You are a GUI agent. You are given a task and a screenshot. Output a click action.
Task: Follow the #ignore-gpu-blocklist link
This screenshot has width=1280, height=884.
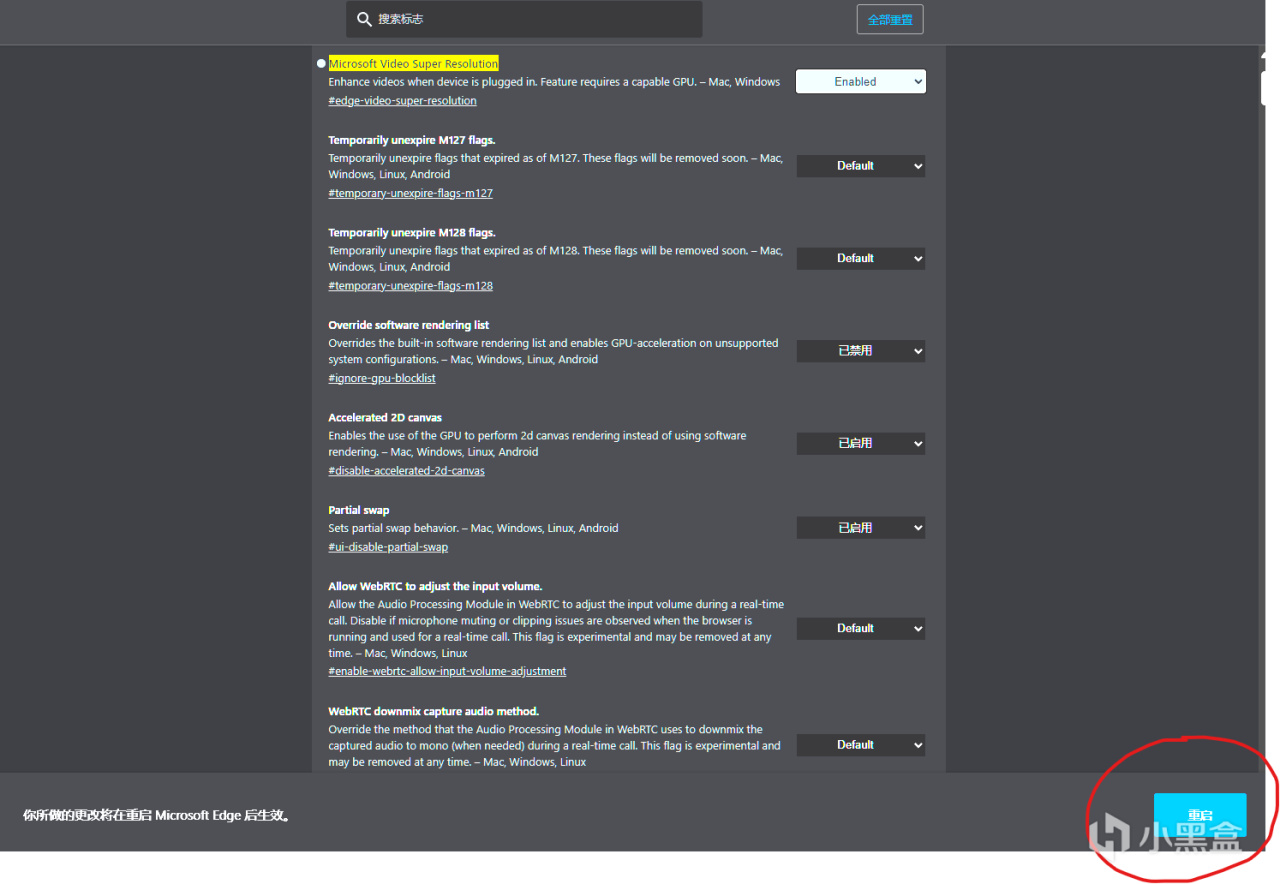click(382, 378)
